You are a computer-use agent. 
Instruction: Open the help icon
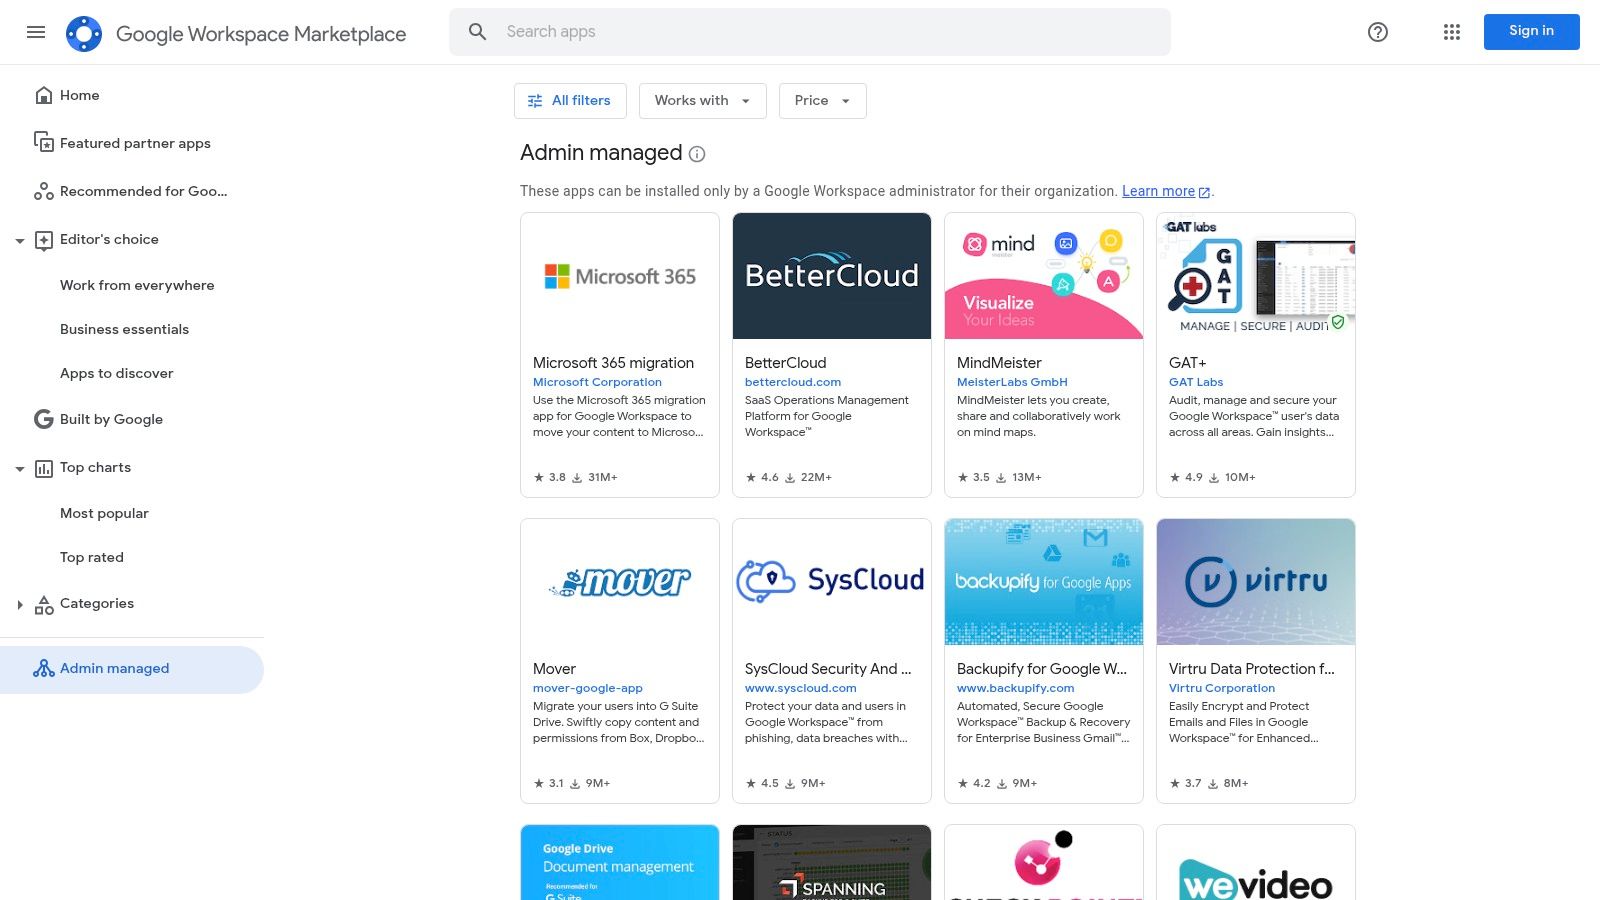pos(1377,32)
